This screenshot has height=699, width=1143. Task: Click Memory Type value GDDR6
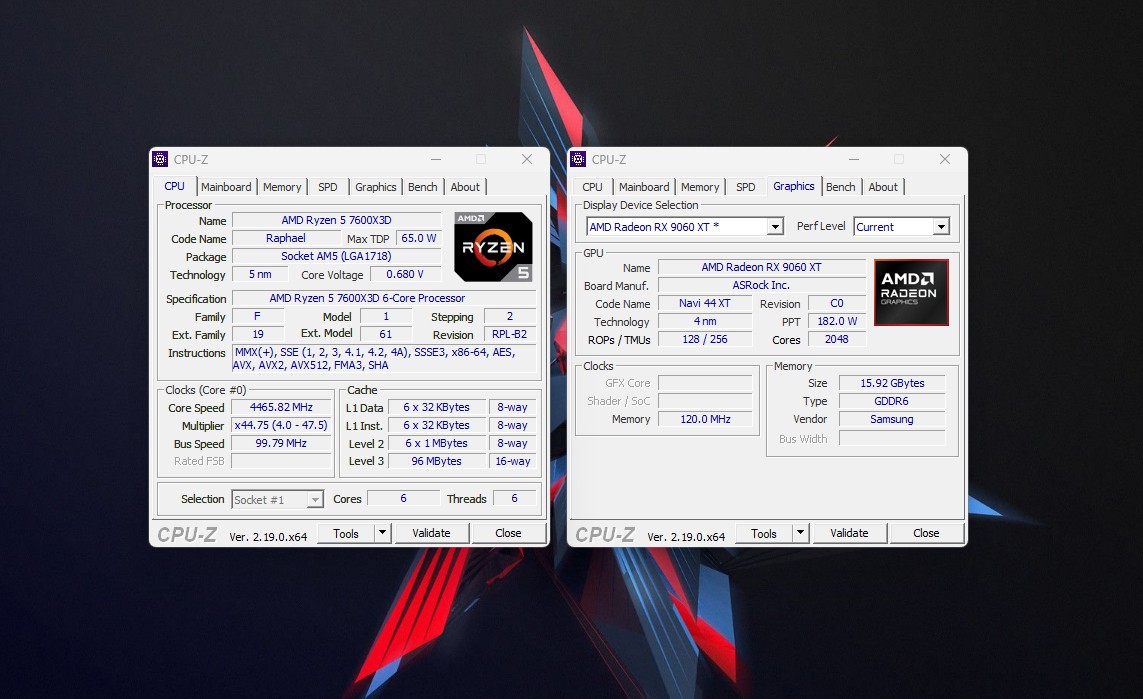(892, 402)
